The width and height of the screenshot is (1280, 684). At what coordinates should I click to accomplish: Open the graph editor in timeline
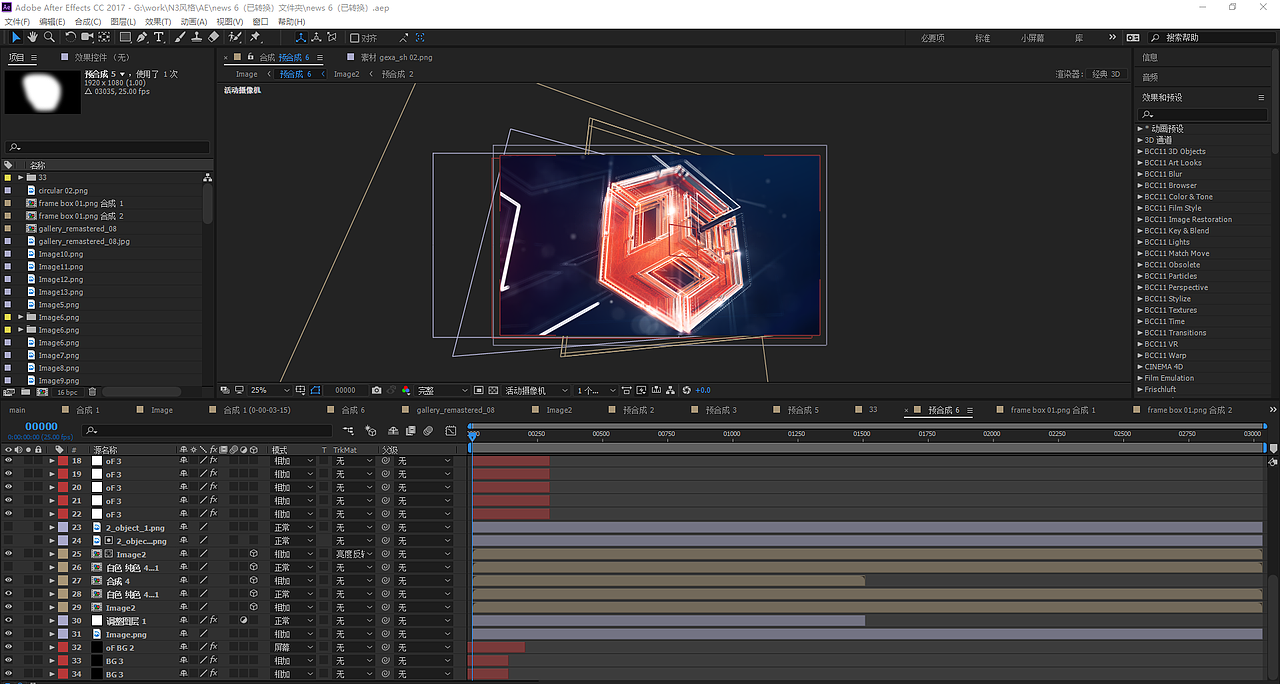(450, 430)
